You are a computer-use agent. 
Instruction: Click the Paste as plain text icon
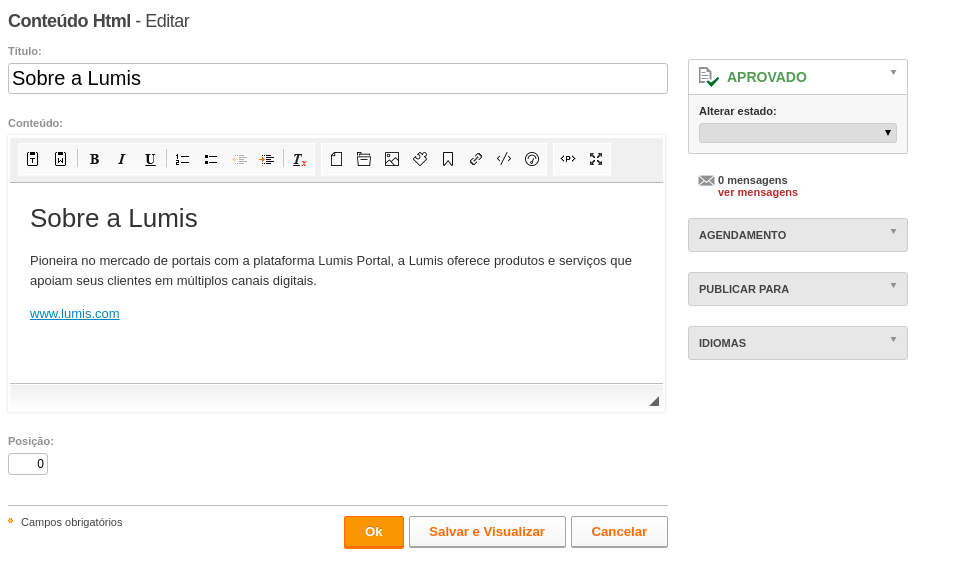33,159
